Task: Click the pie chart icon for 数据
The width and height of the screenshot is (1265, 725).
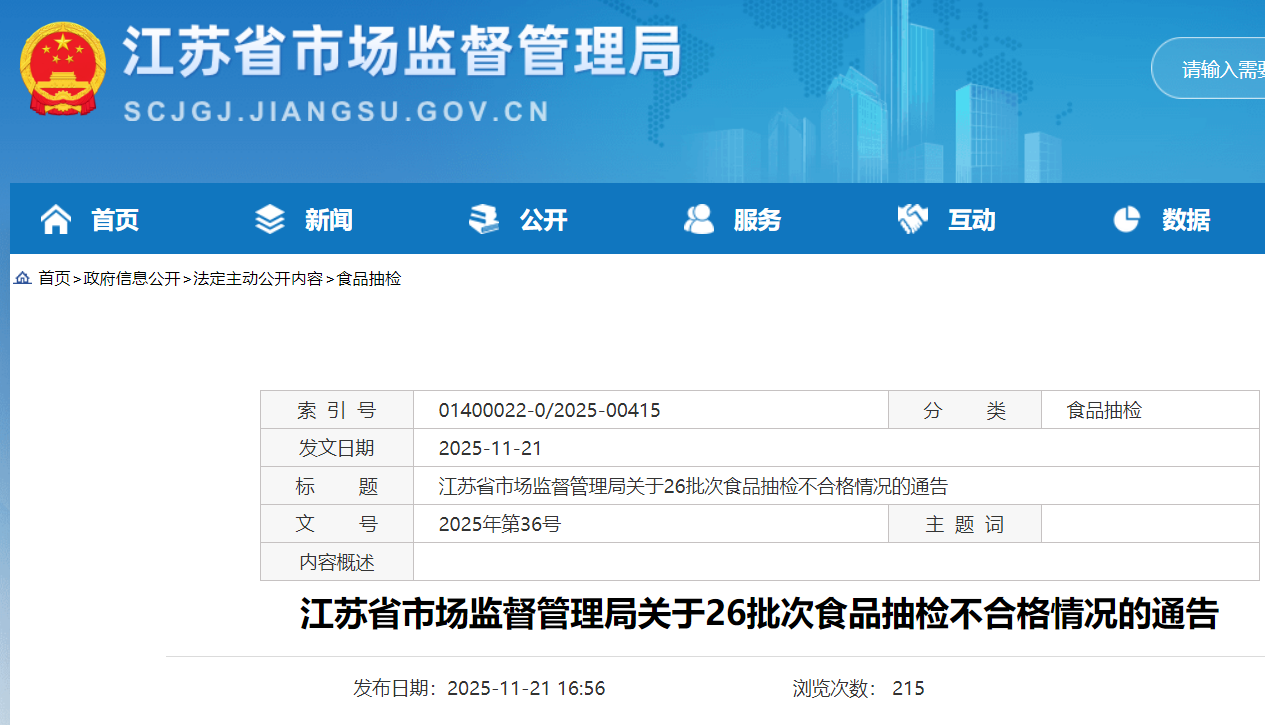Action: 1127,219
